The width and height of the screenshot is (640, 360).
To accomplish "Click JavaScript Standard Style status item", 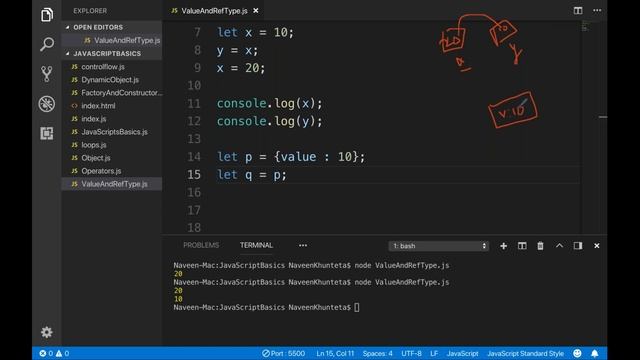I will coord(525,353).
